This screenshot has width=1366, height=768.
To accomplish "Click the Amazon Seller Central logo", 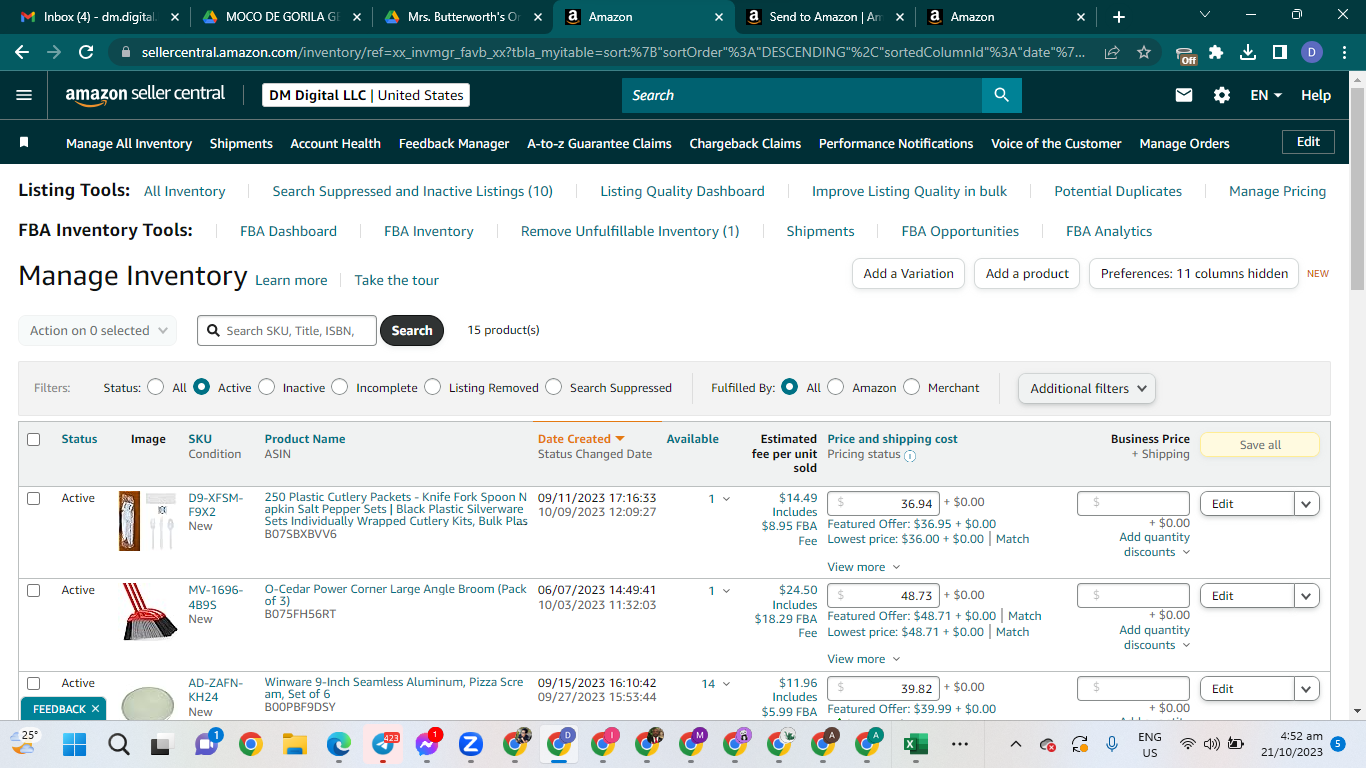I will click(145, 95).
